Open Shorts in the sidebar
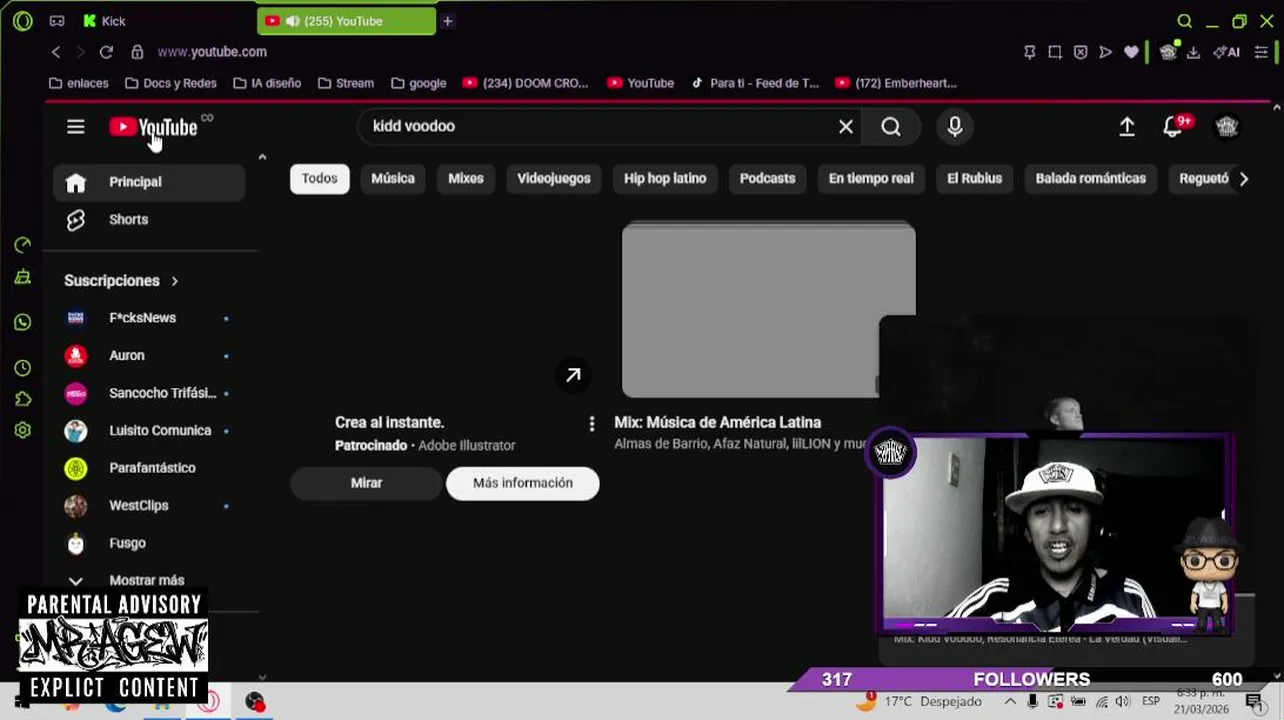Viewport: 1284px width, 720px height. 149,220
